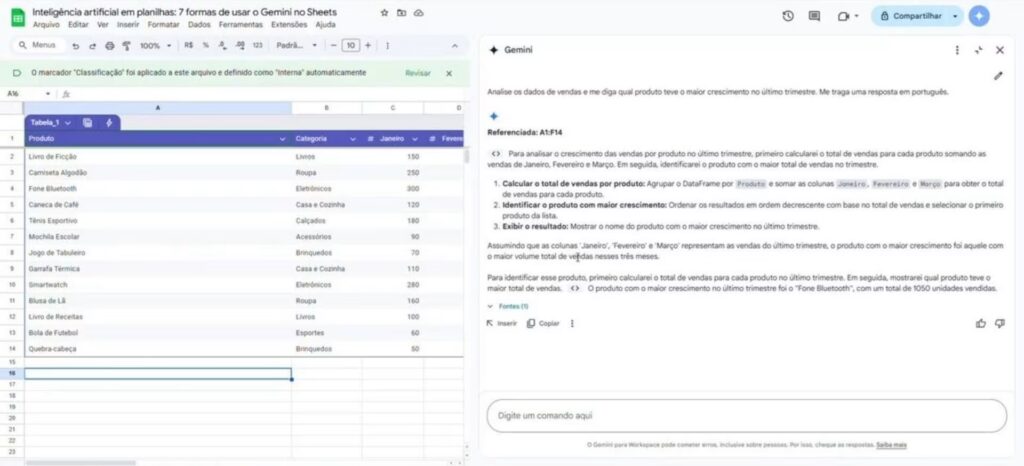Viewport: 1024px width, 466px height.
Task: Increase font size with plus
Action: tap(368, 46)
